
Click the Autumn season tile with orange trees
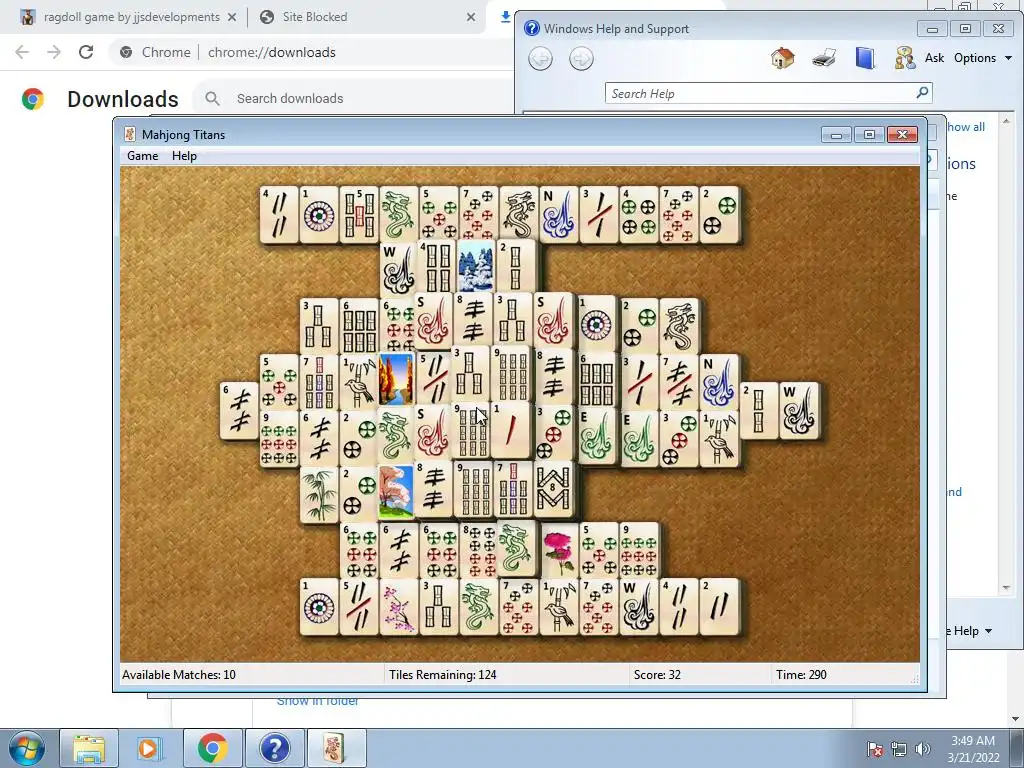pos(396,380)
